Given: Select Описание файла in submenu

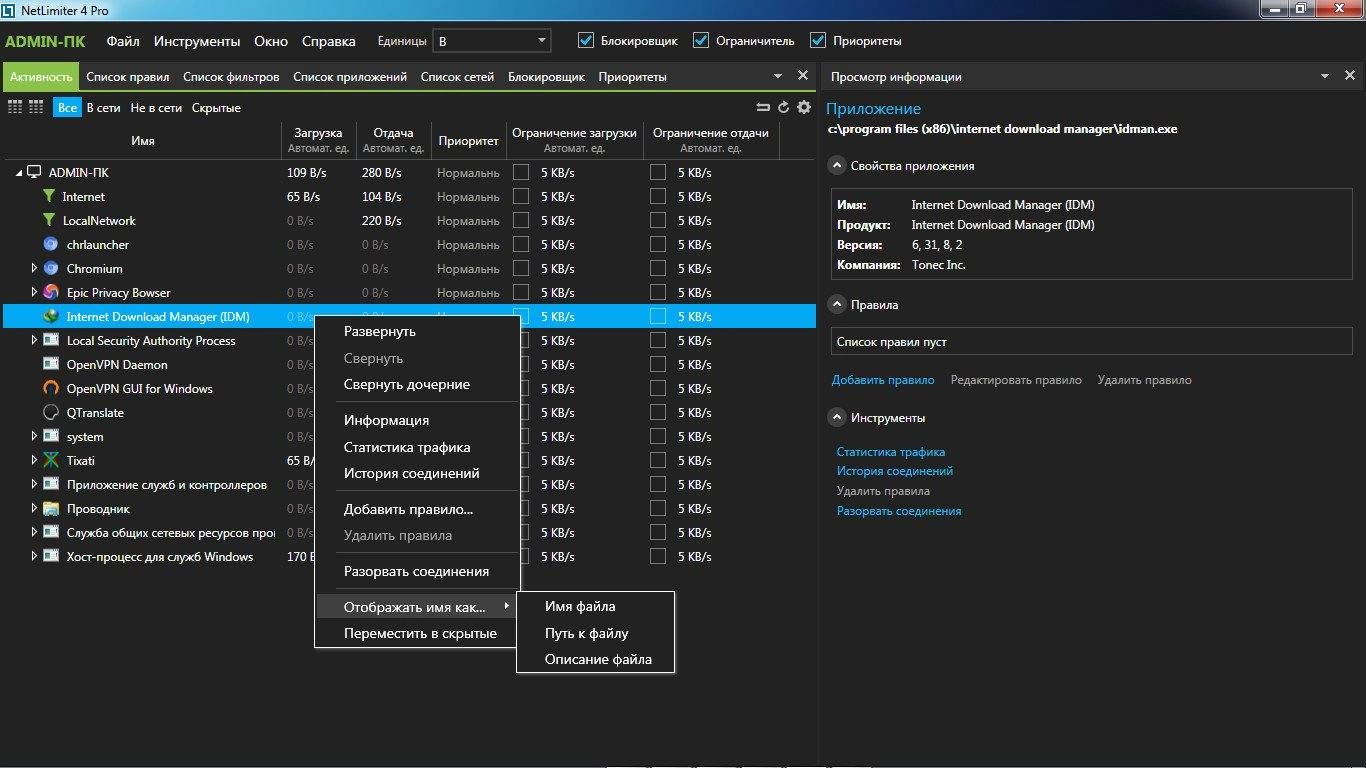Looking at the screenshot, I should 596,659.
